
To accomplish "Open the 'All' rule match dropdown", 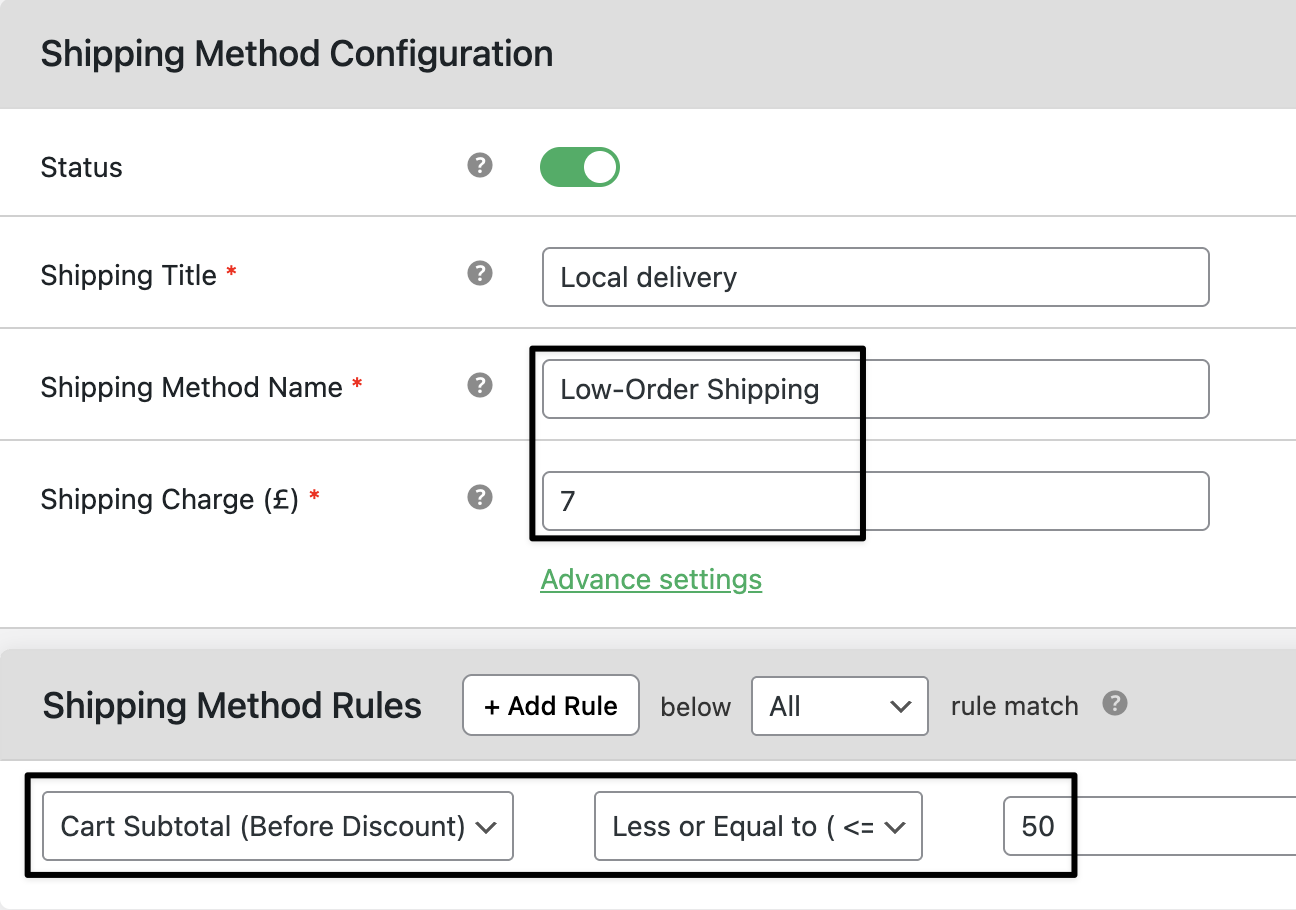I will click(x=840, y=706).
